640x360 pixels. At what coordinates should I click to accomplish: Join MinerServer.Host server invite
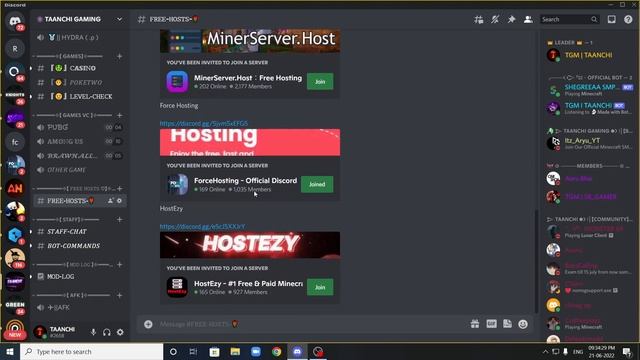pyautogui.click(x=320, y=82)
